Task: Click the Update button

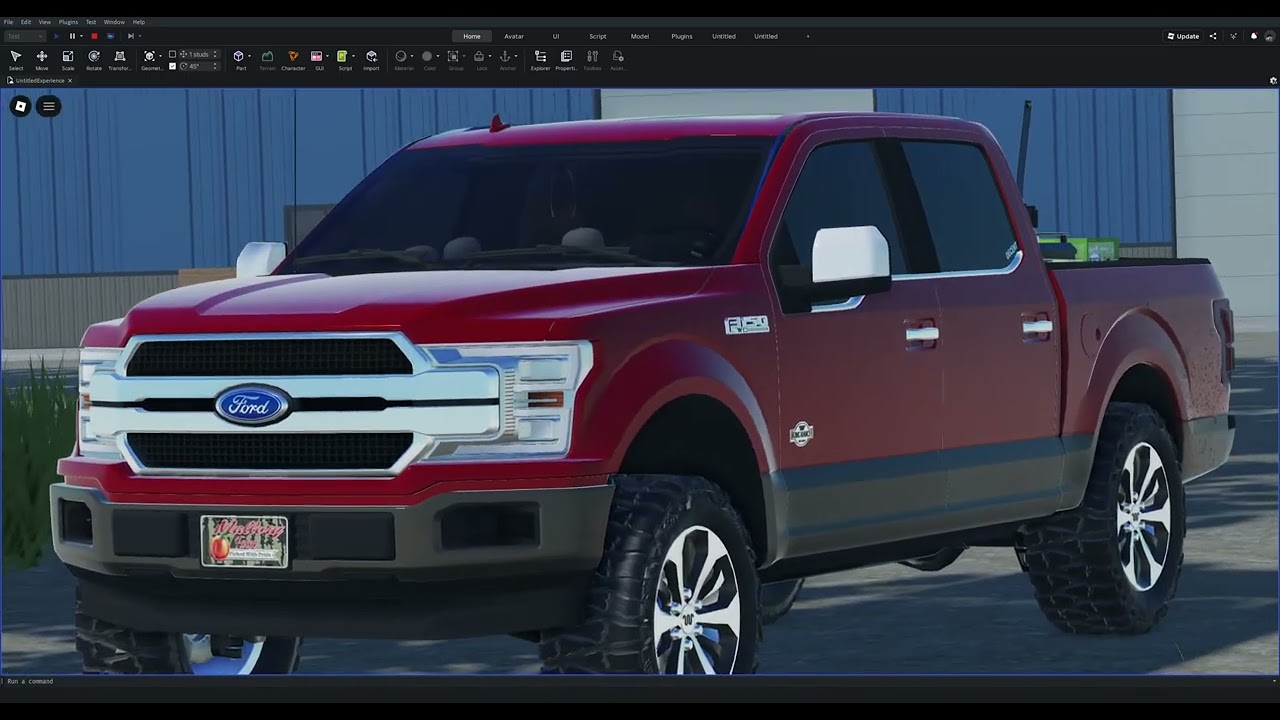Action: point(1183,36)
